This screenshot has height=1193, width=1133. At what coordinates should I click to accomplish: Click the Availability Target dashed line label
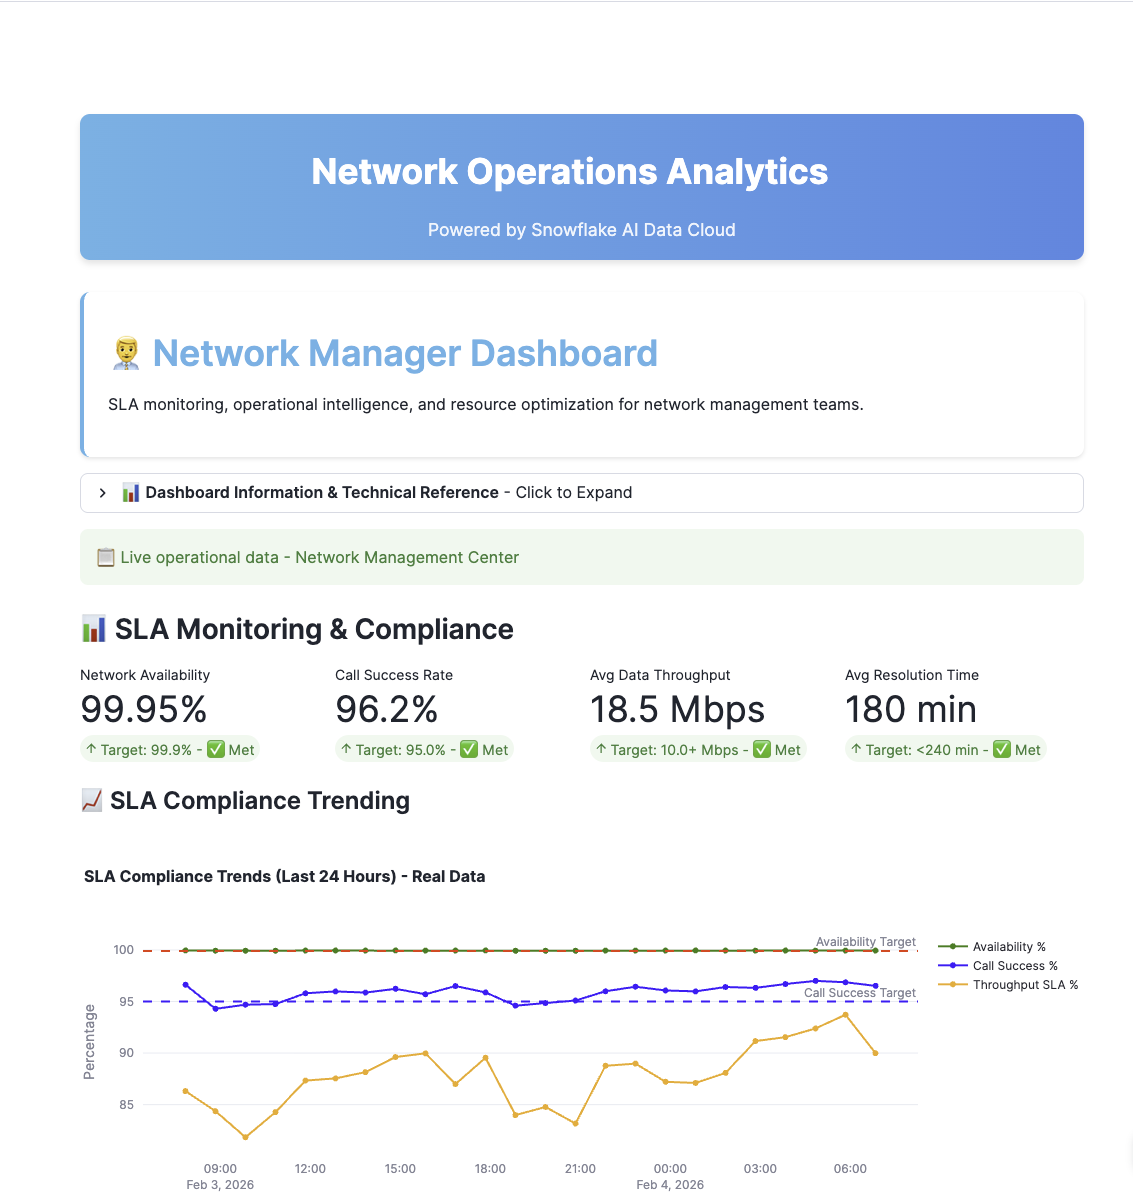(866, 941)
